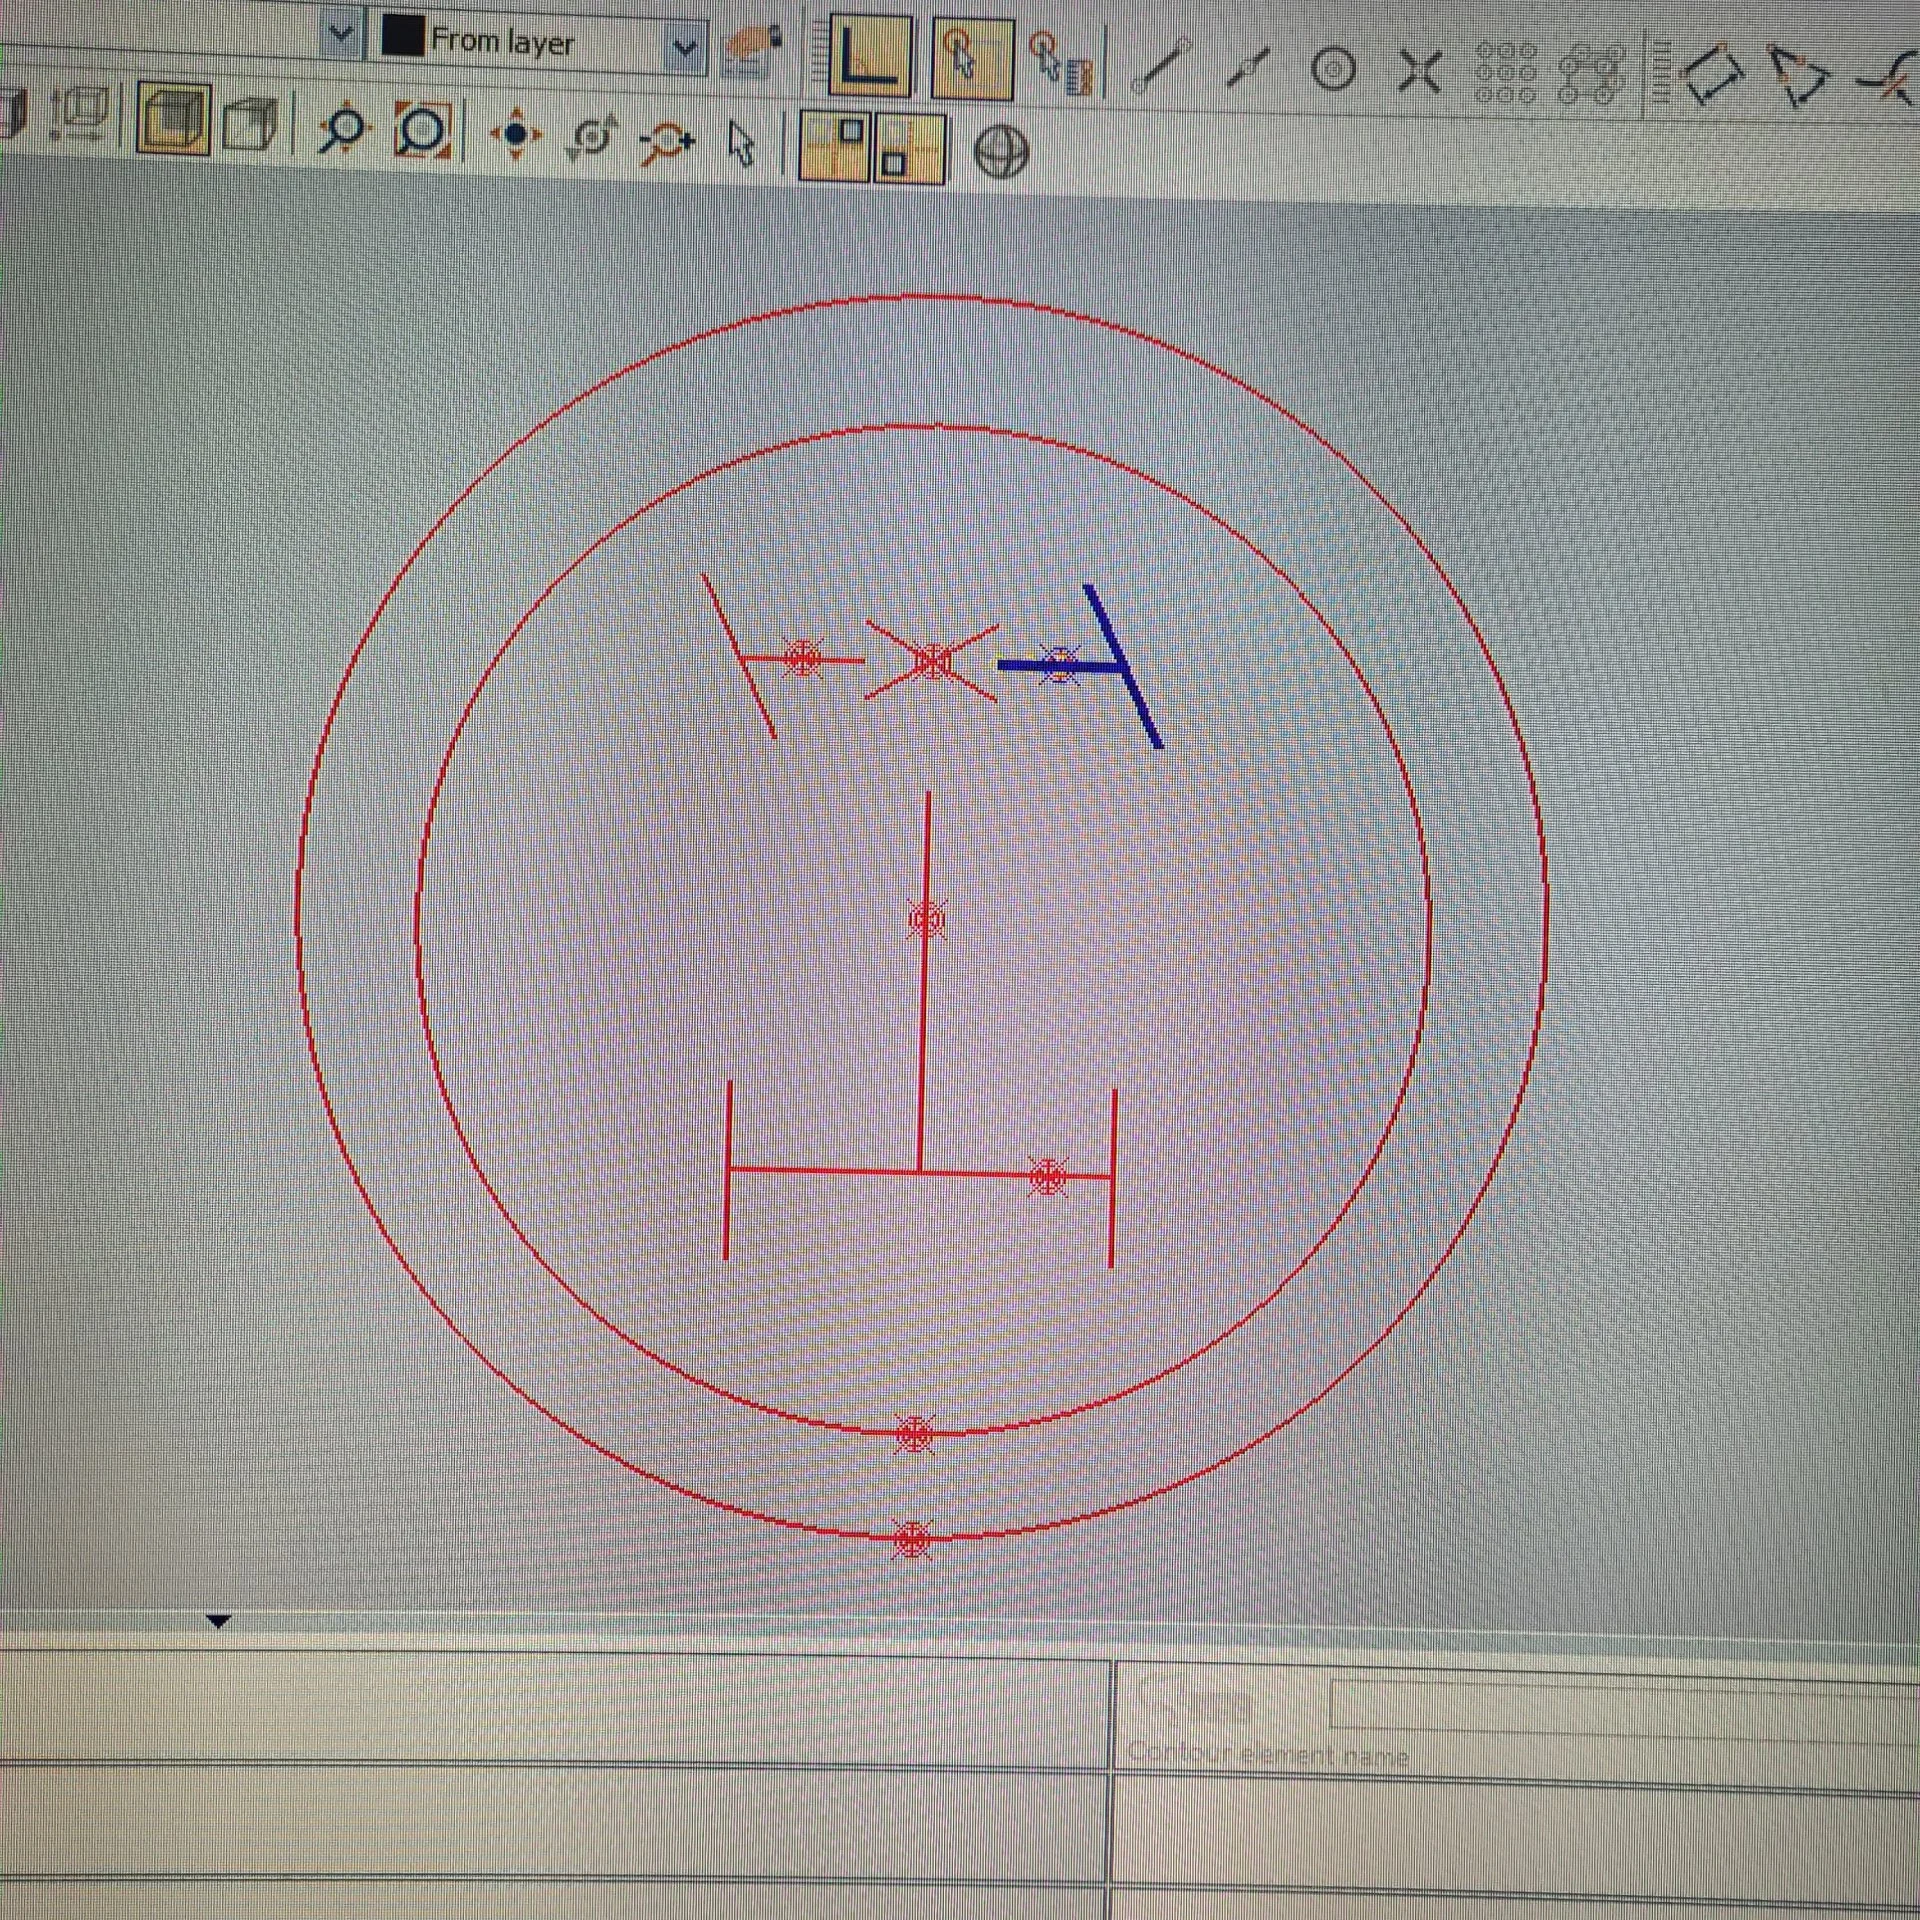Click the zoom plus magnifier icon
Screen dimensions: 1920x1920
(x=667, y=142)
